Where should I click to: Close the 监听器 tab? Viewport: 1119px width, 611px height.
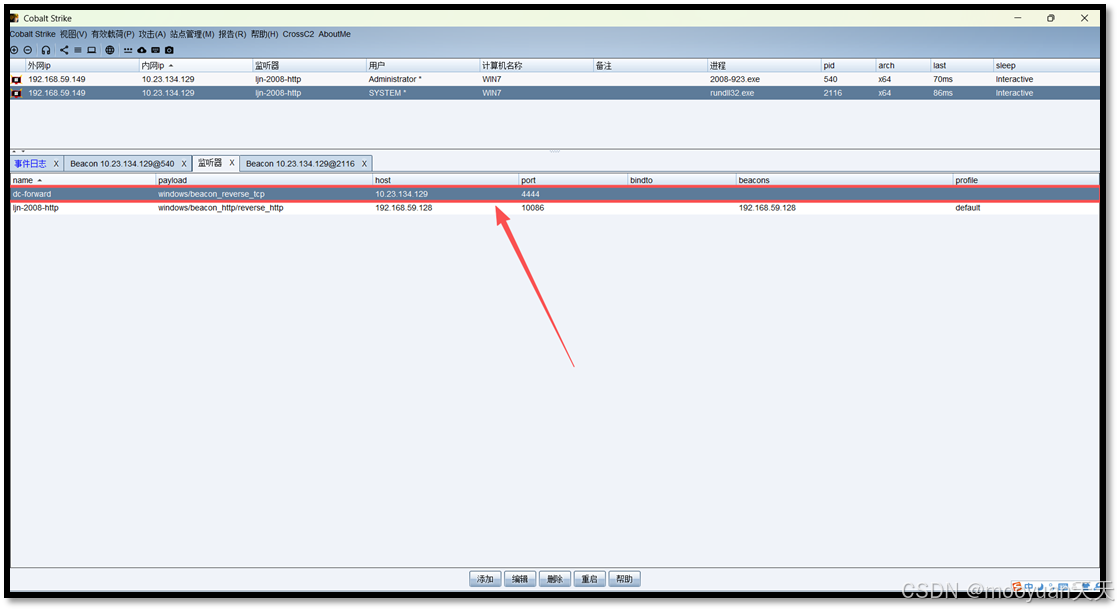pyautogui.click(x=232, y=163)
